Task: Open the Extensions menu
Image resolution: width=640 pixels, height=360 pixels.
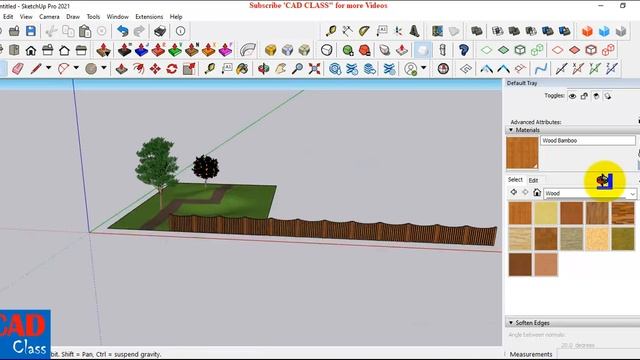Action: 149,17
